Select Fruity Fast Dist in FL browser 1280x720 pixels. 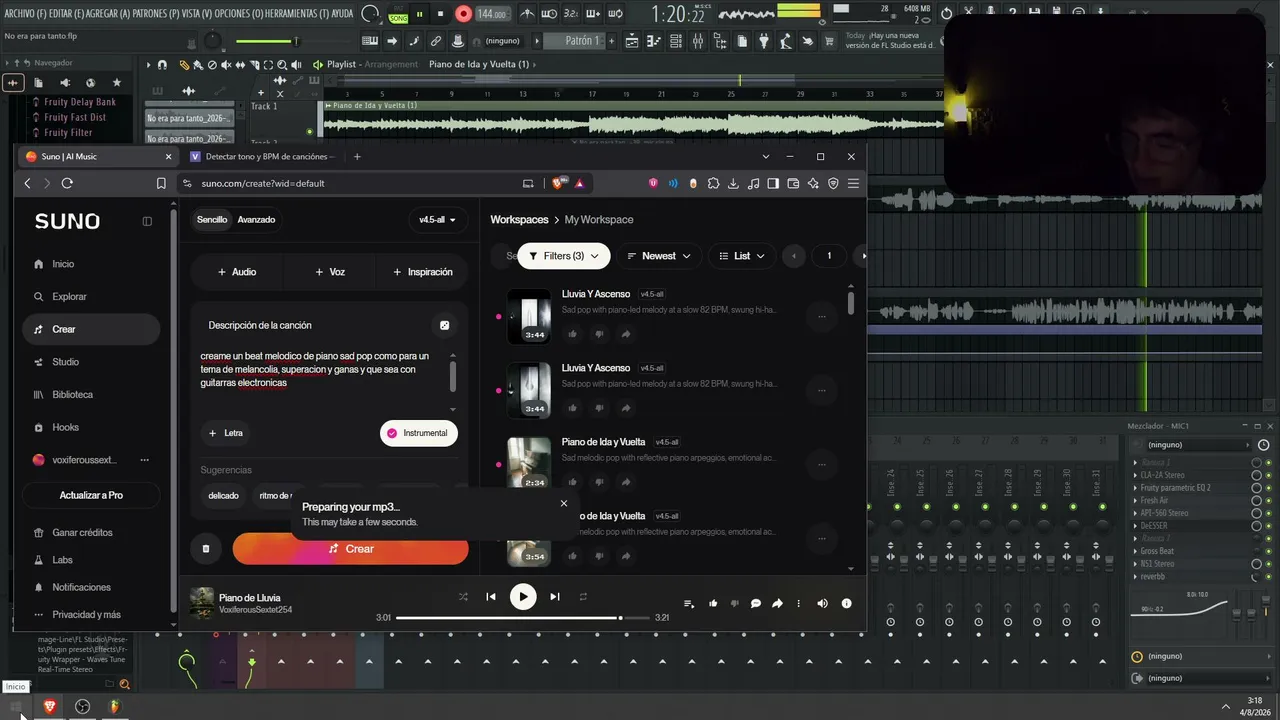(x=75, y=117)
